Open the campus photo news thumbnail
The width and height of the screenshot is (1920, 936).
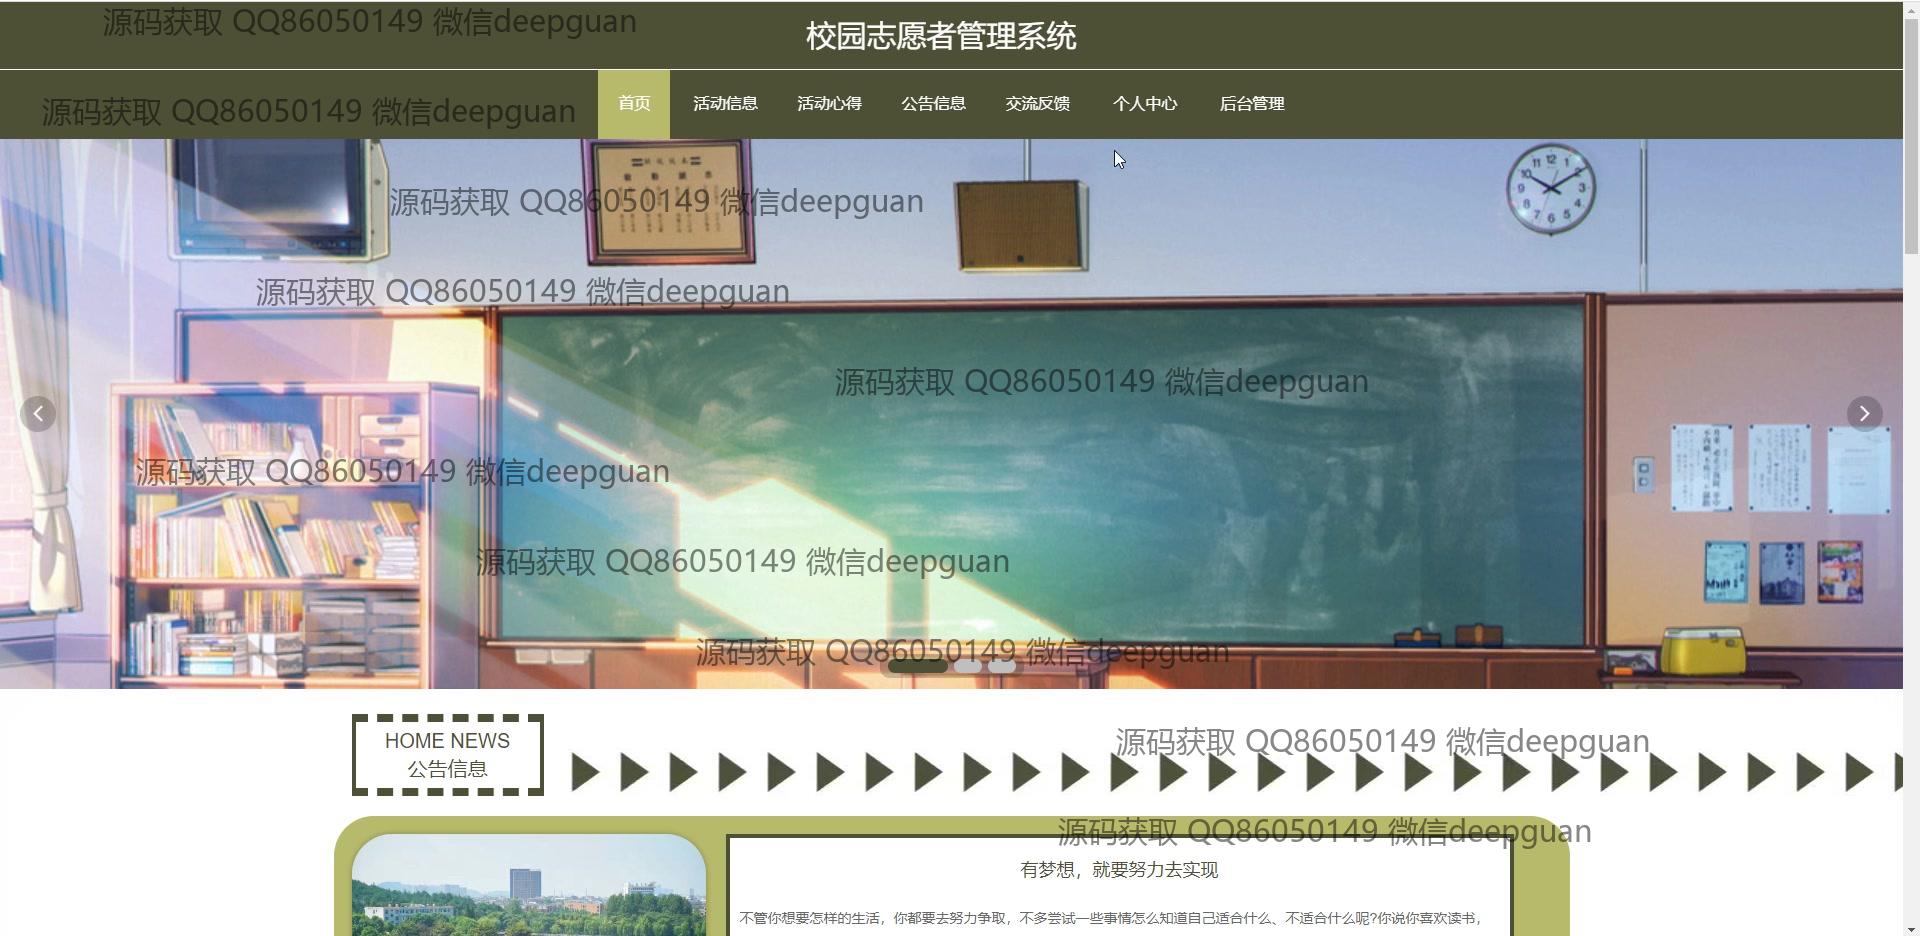529,886
